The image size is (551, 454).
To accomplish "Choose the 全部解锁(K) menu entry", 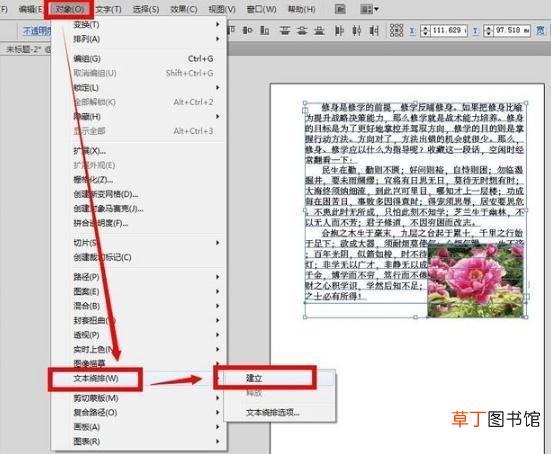I will (139, 102).
